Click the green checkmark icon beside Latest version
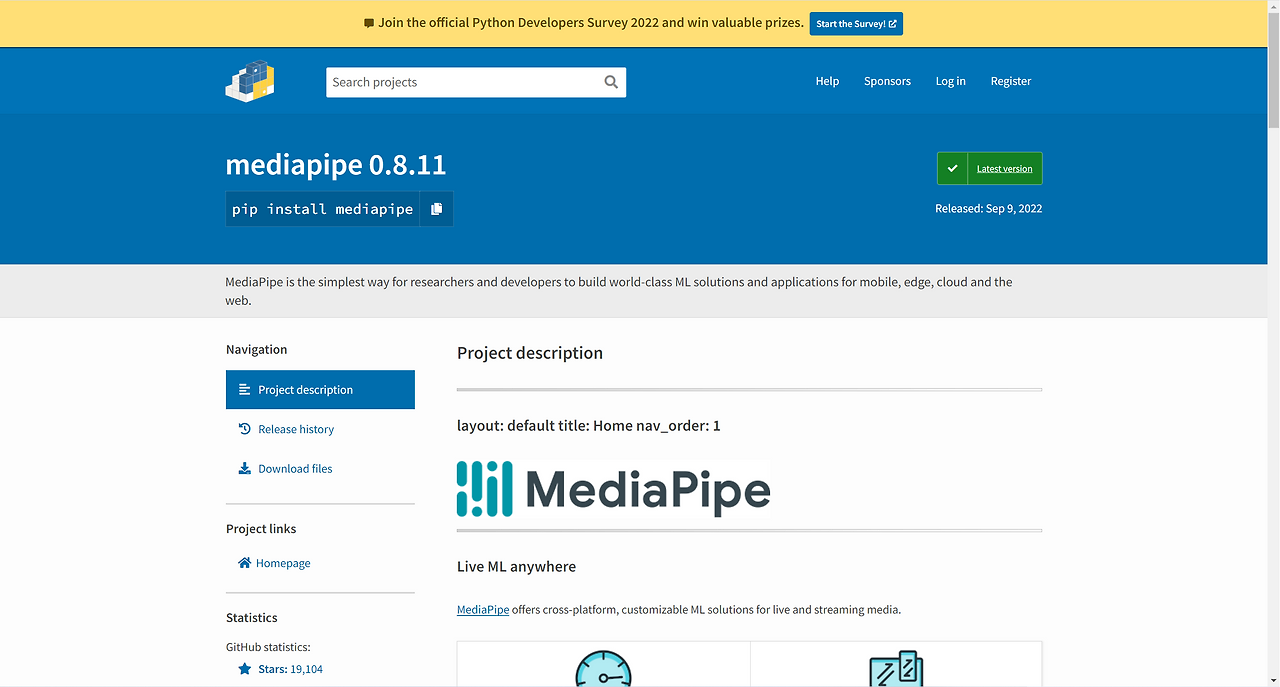1280x687 pixels. click(952, 169)
